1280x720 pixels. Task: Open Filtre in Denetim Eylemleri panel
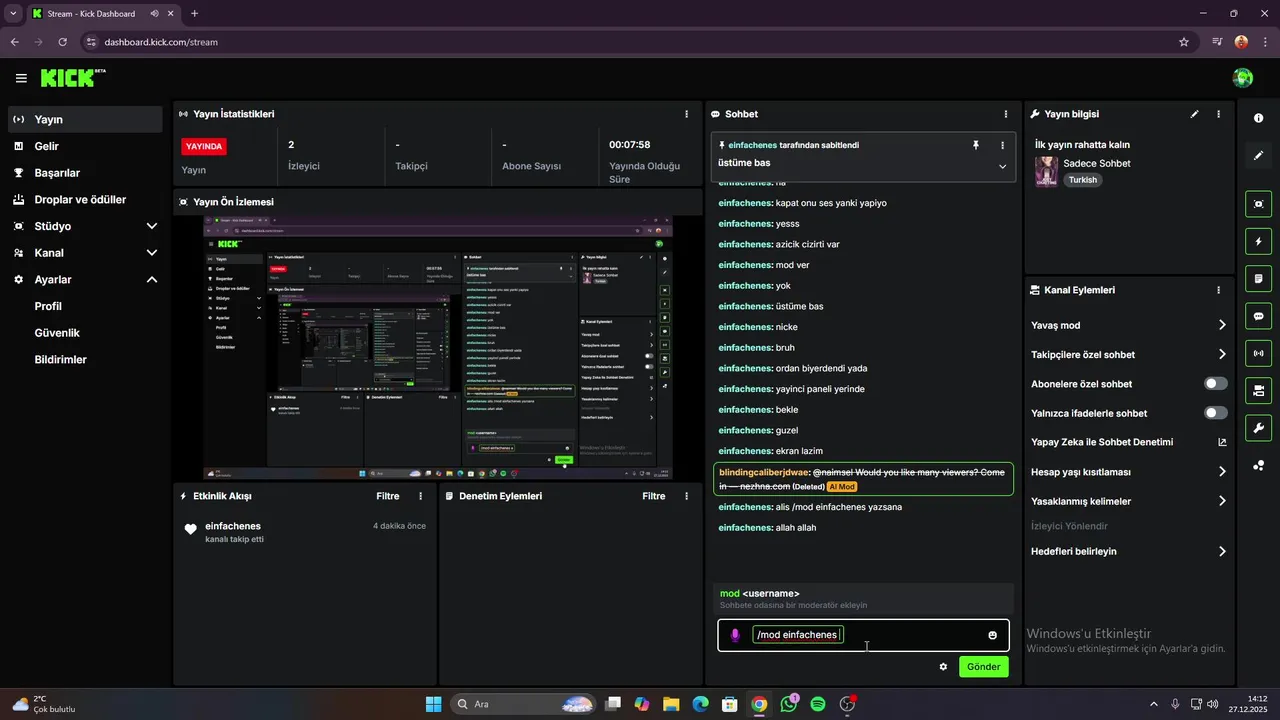[654, 496]
